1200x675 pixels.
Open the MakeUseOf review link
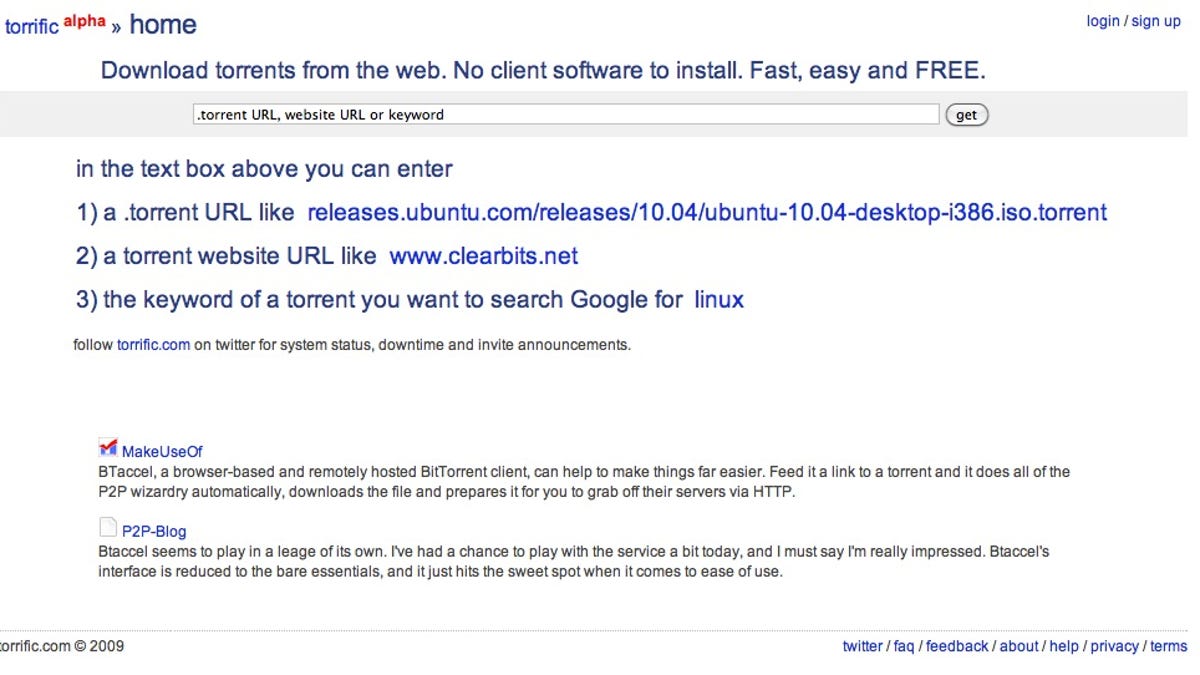(162, 452)
